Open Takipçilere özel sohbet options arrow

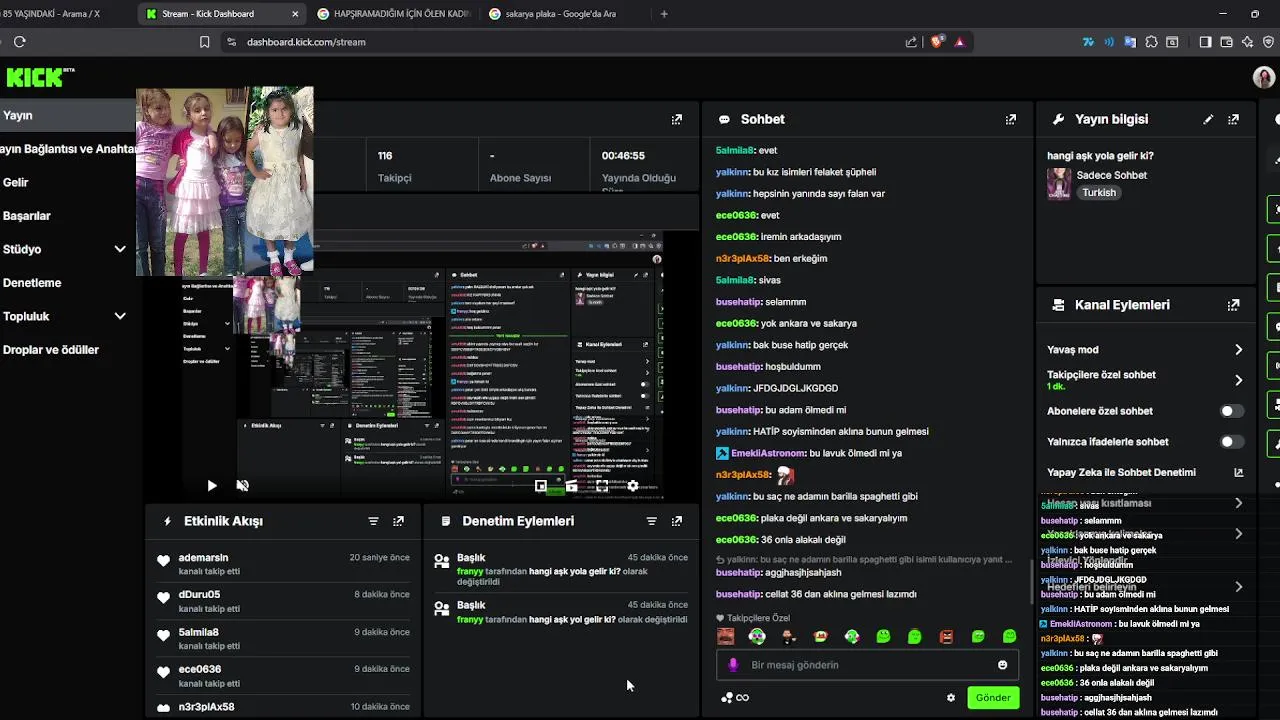(1238, 380)
